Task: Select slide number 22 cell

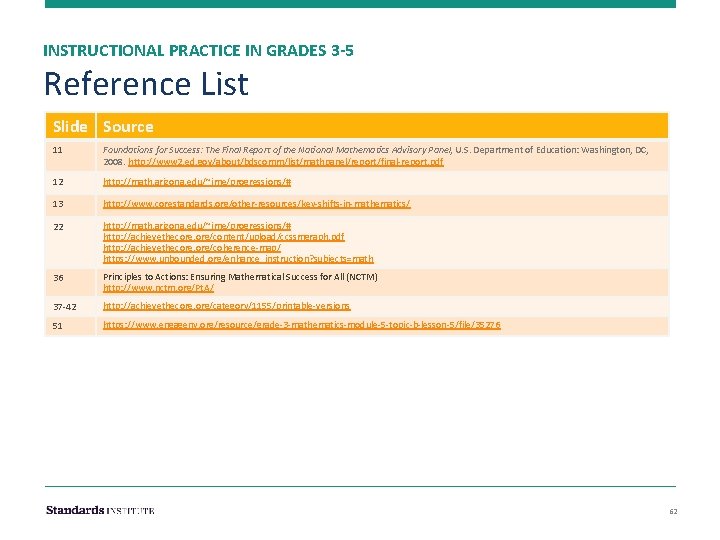Action: [70, 242]
